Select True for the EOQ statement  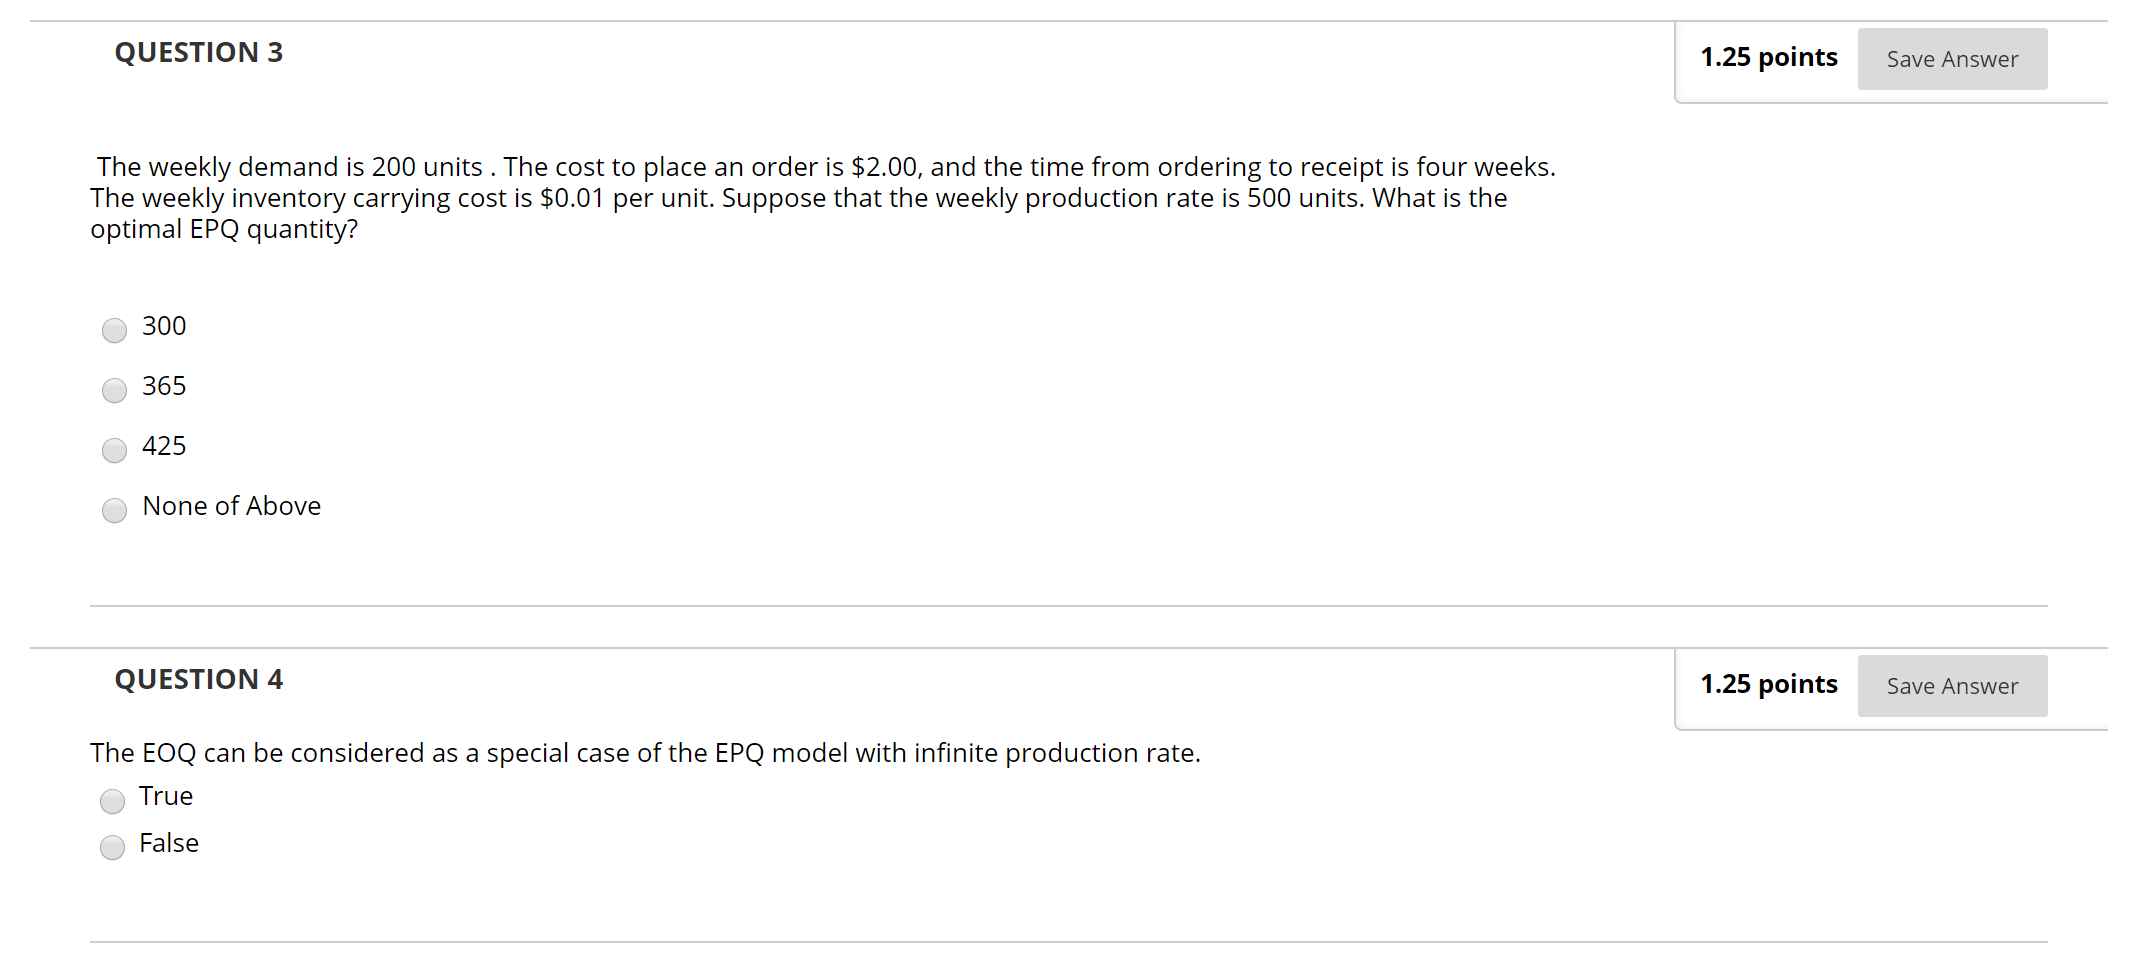(112, 801)
